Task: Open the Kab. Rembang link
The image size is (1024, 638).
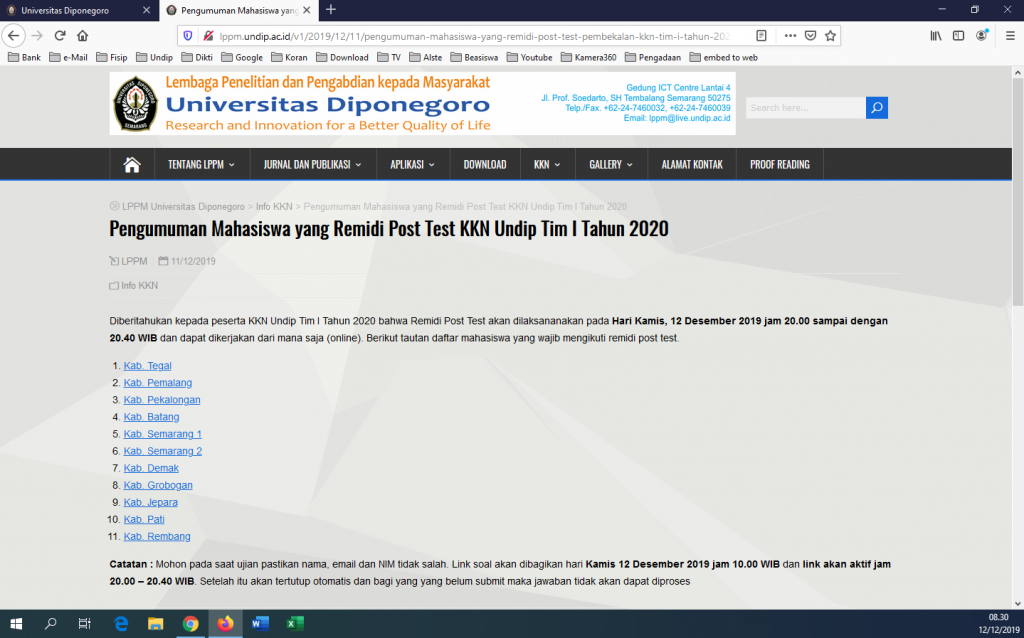Action: 157,537
